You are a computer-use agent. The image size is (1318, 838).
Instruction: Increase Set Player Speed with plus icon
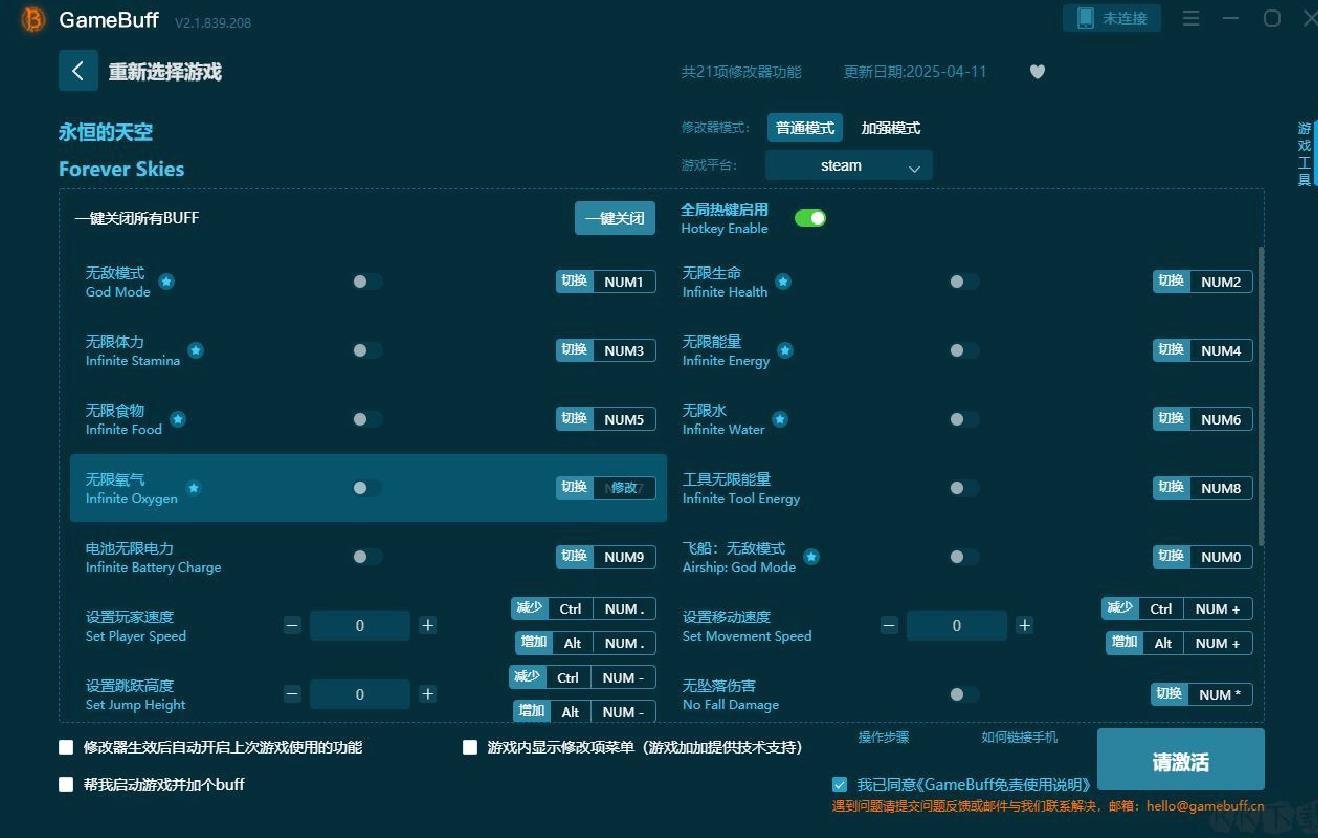pos(428,626)
